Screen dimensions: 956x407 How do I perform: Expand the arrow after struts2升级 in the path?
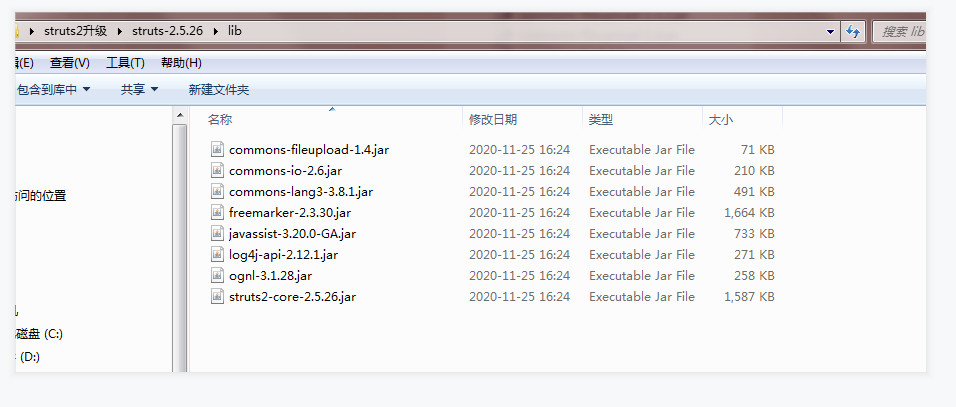(120, 31)
